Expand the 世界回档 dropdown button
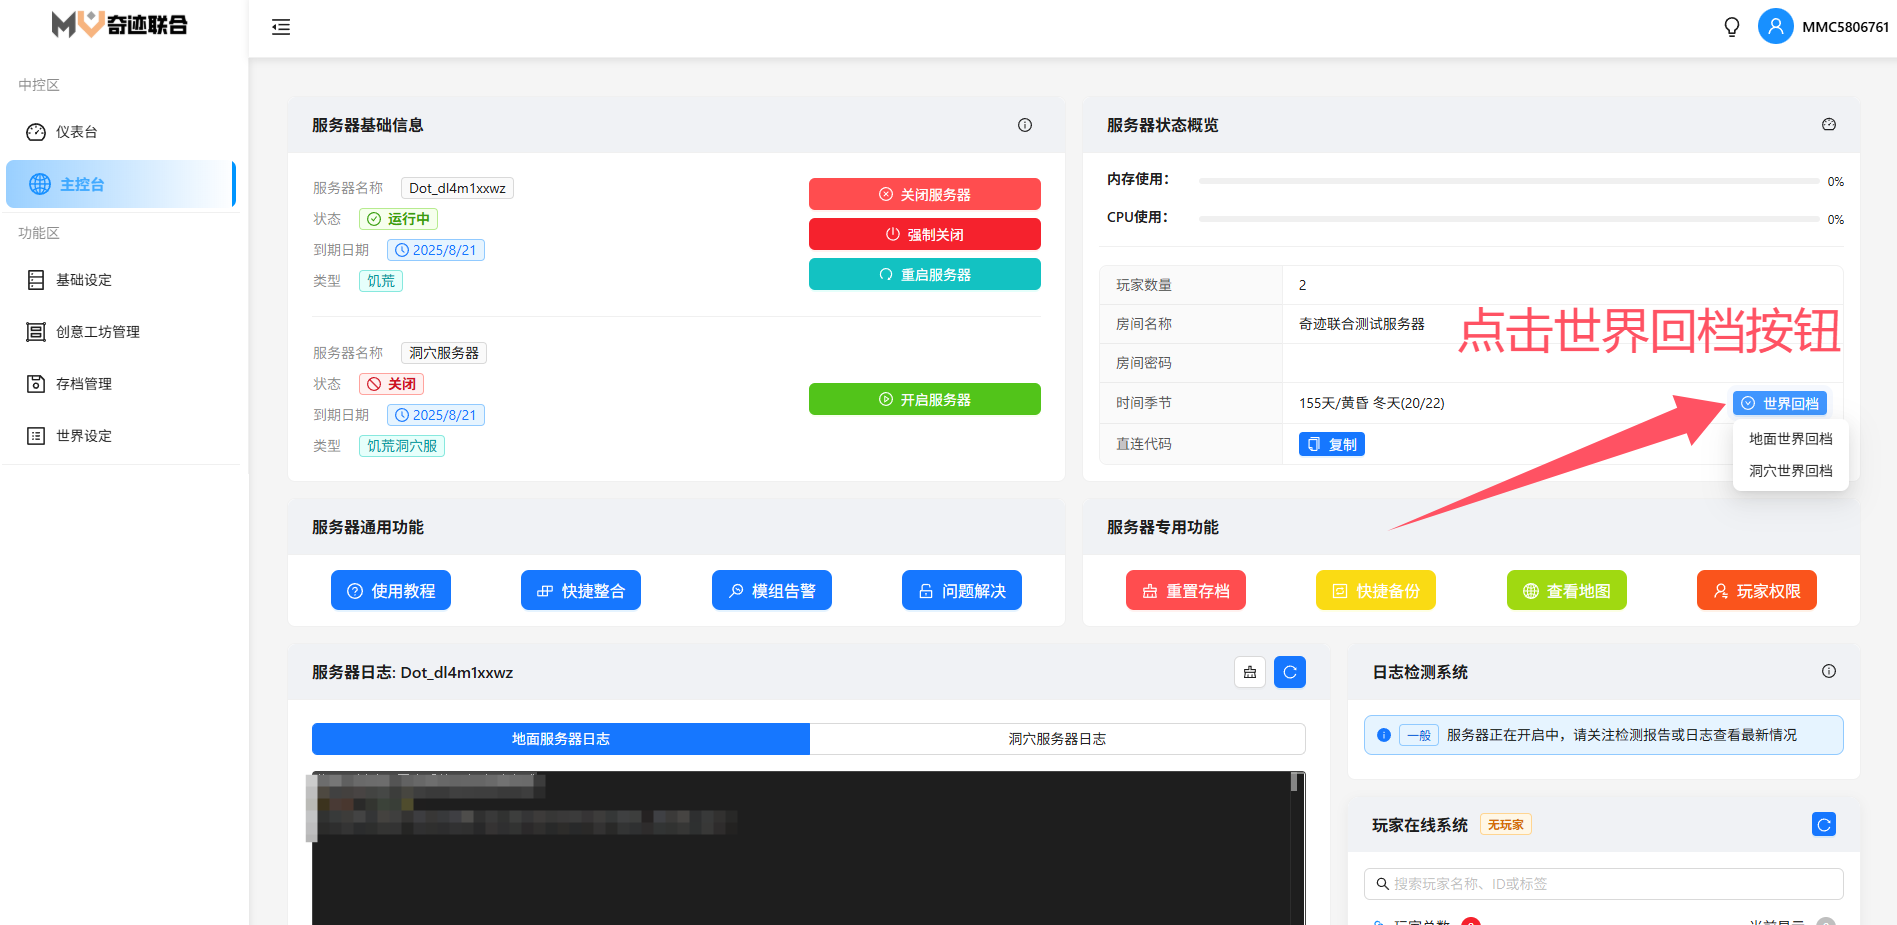 click(x=1780, y=403)
